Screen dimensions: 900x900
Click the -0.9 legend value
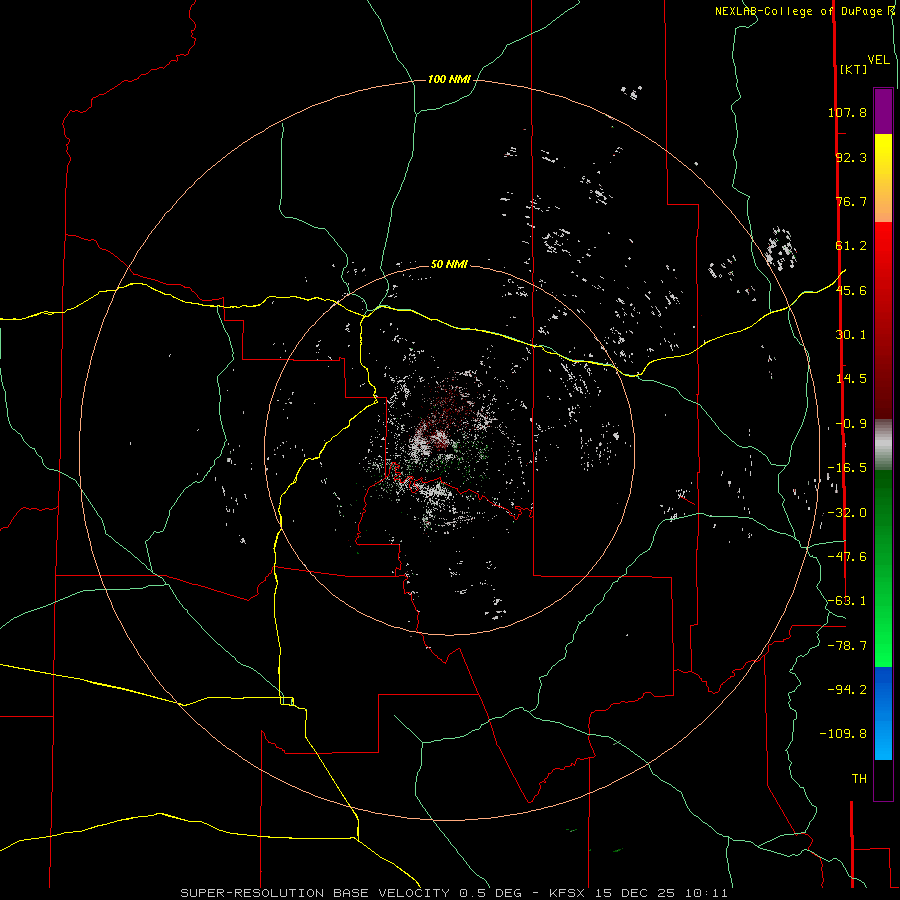point(851,424)
